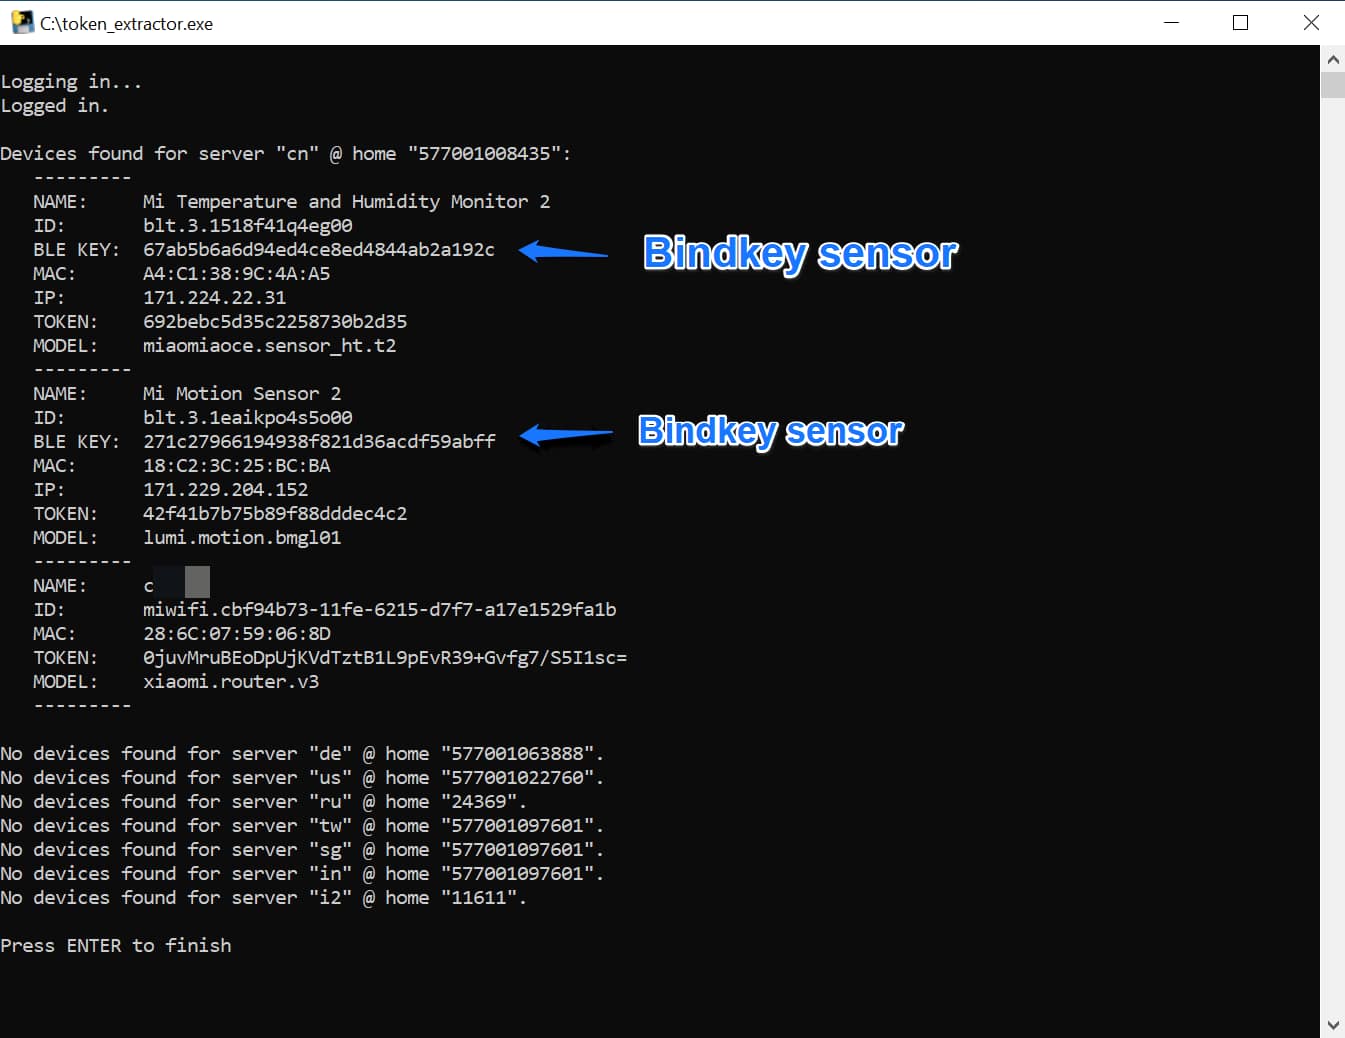1345x1038 pixels.
Task: Click the BLE key starting with 67ab5b6a
Action: tap(318, 250)
